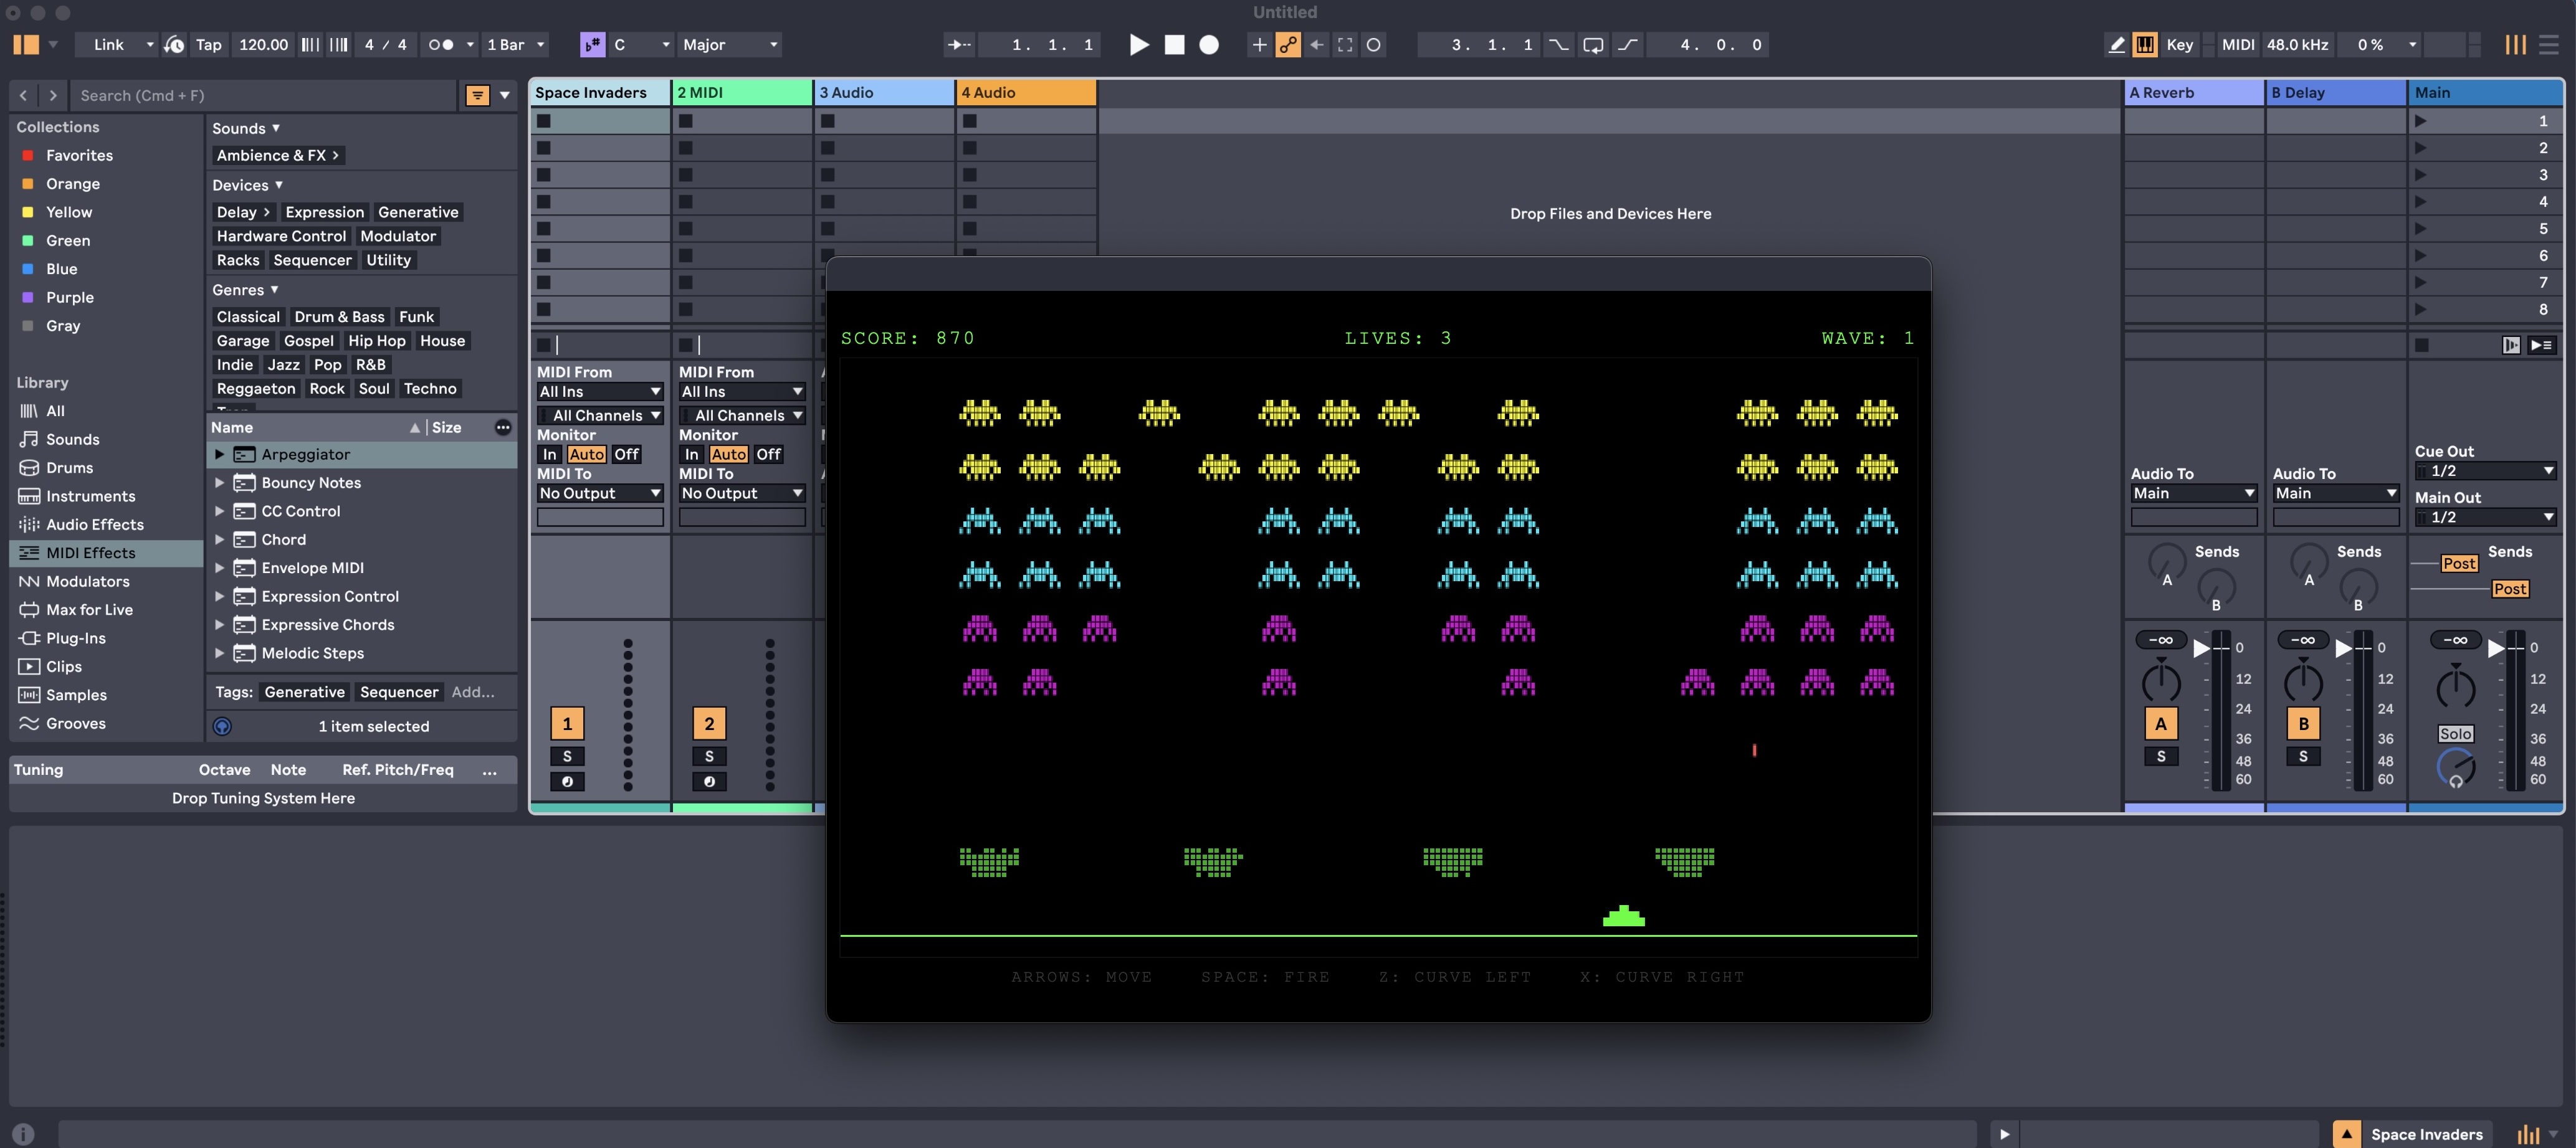Click the Main track Solo cue button
2576x1148 pixels.
2455,734
